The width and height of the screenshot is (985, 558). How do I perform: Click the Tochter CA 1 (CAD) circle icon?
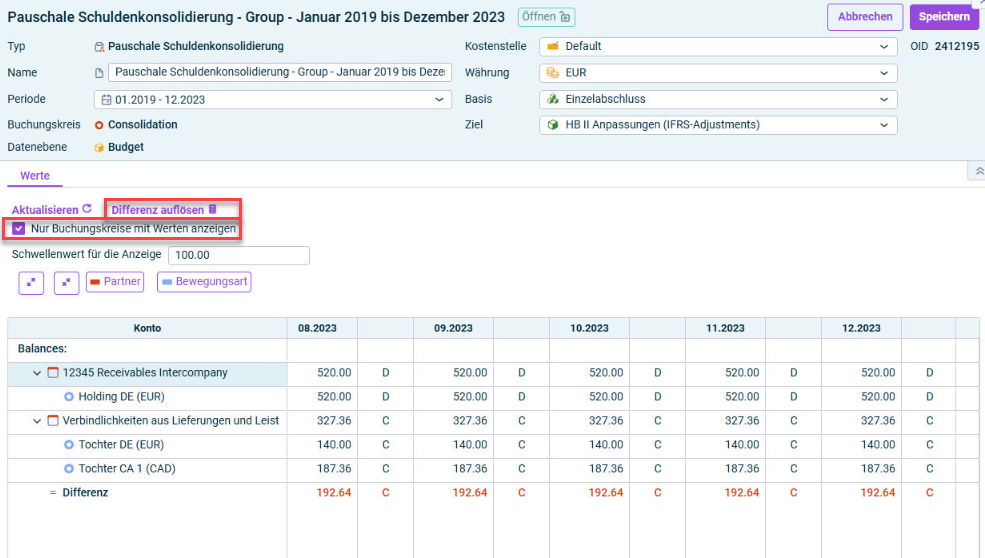(69, 469)
